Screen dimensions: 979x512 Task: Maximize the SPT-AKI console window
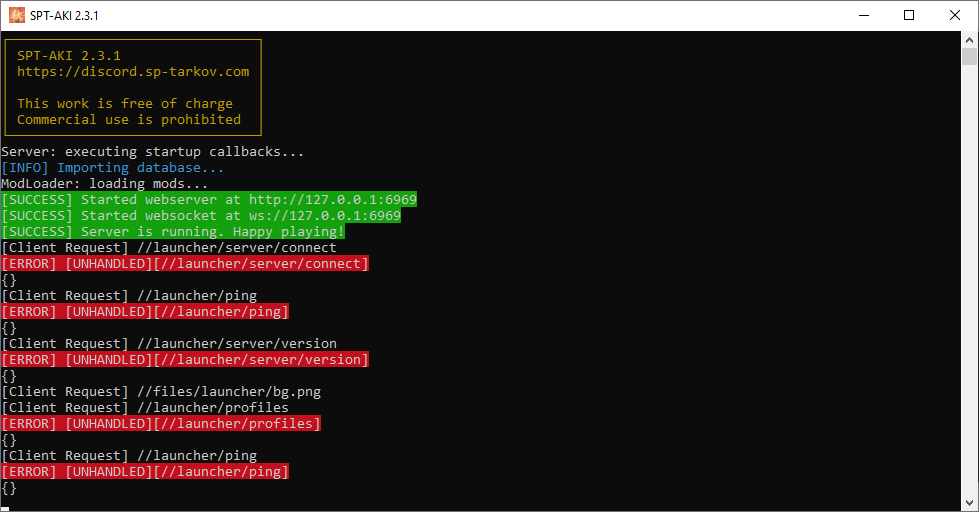[909, 15]
